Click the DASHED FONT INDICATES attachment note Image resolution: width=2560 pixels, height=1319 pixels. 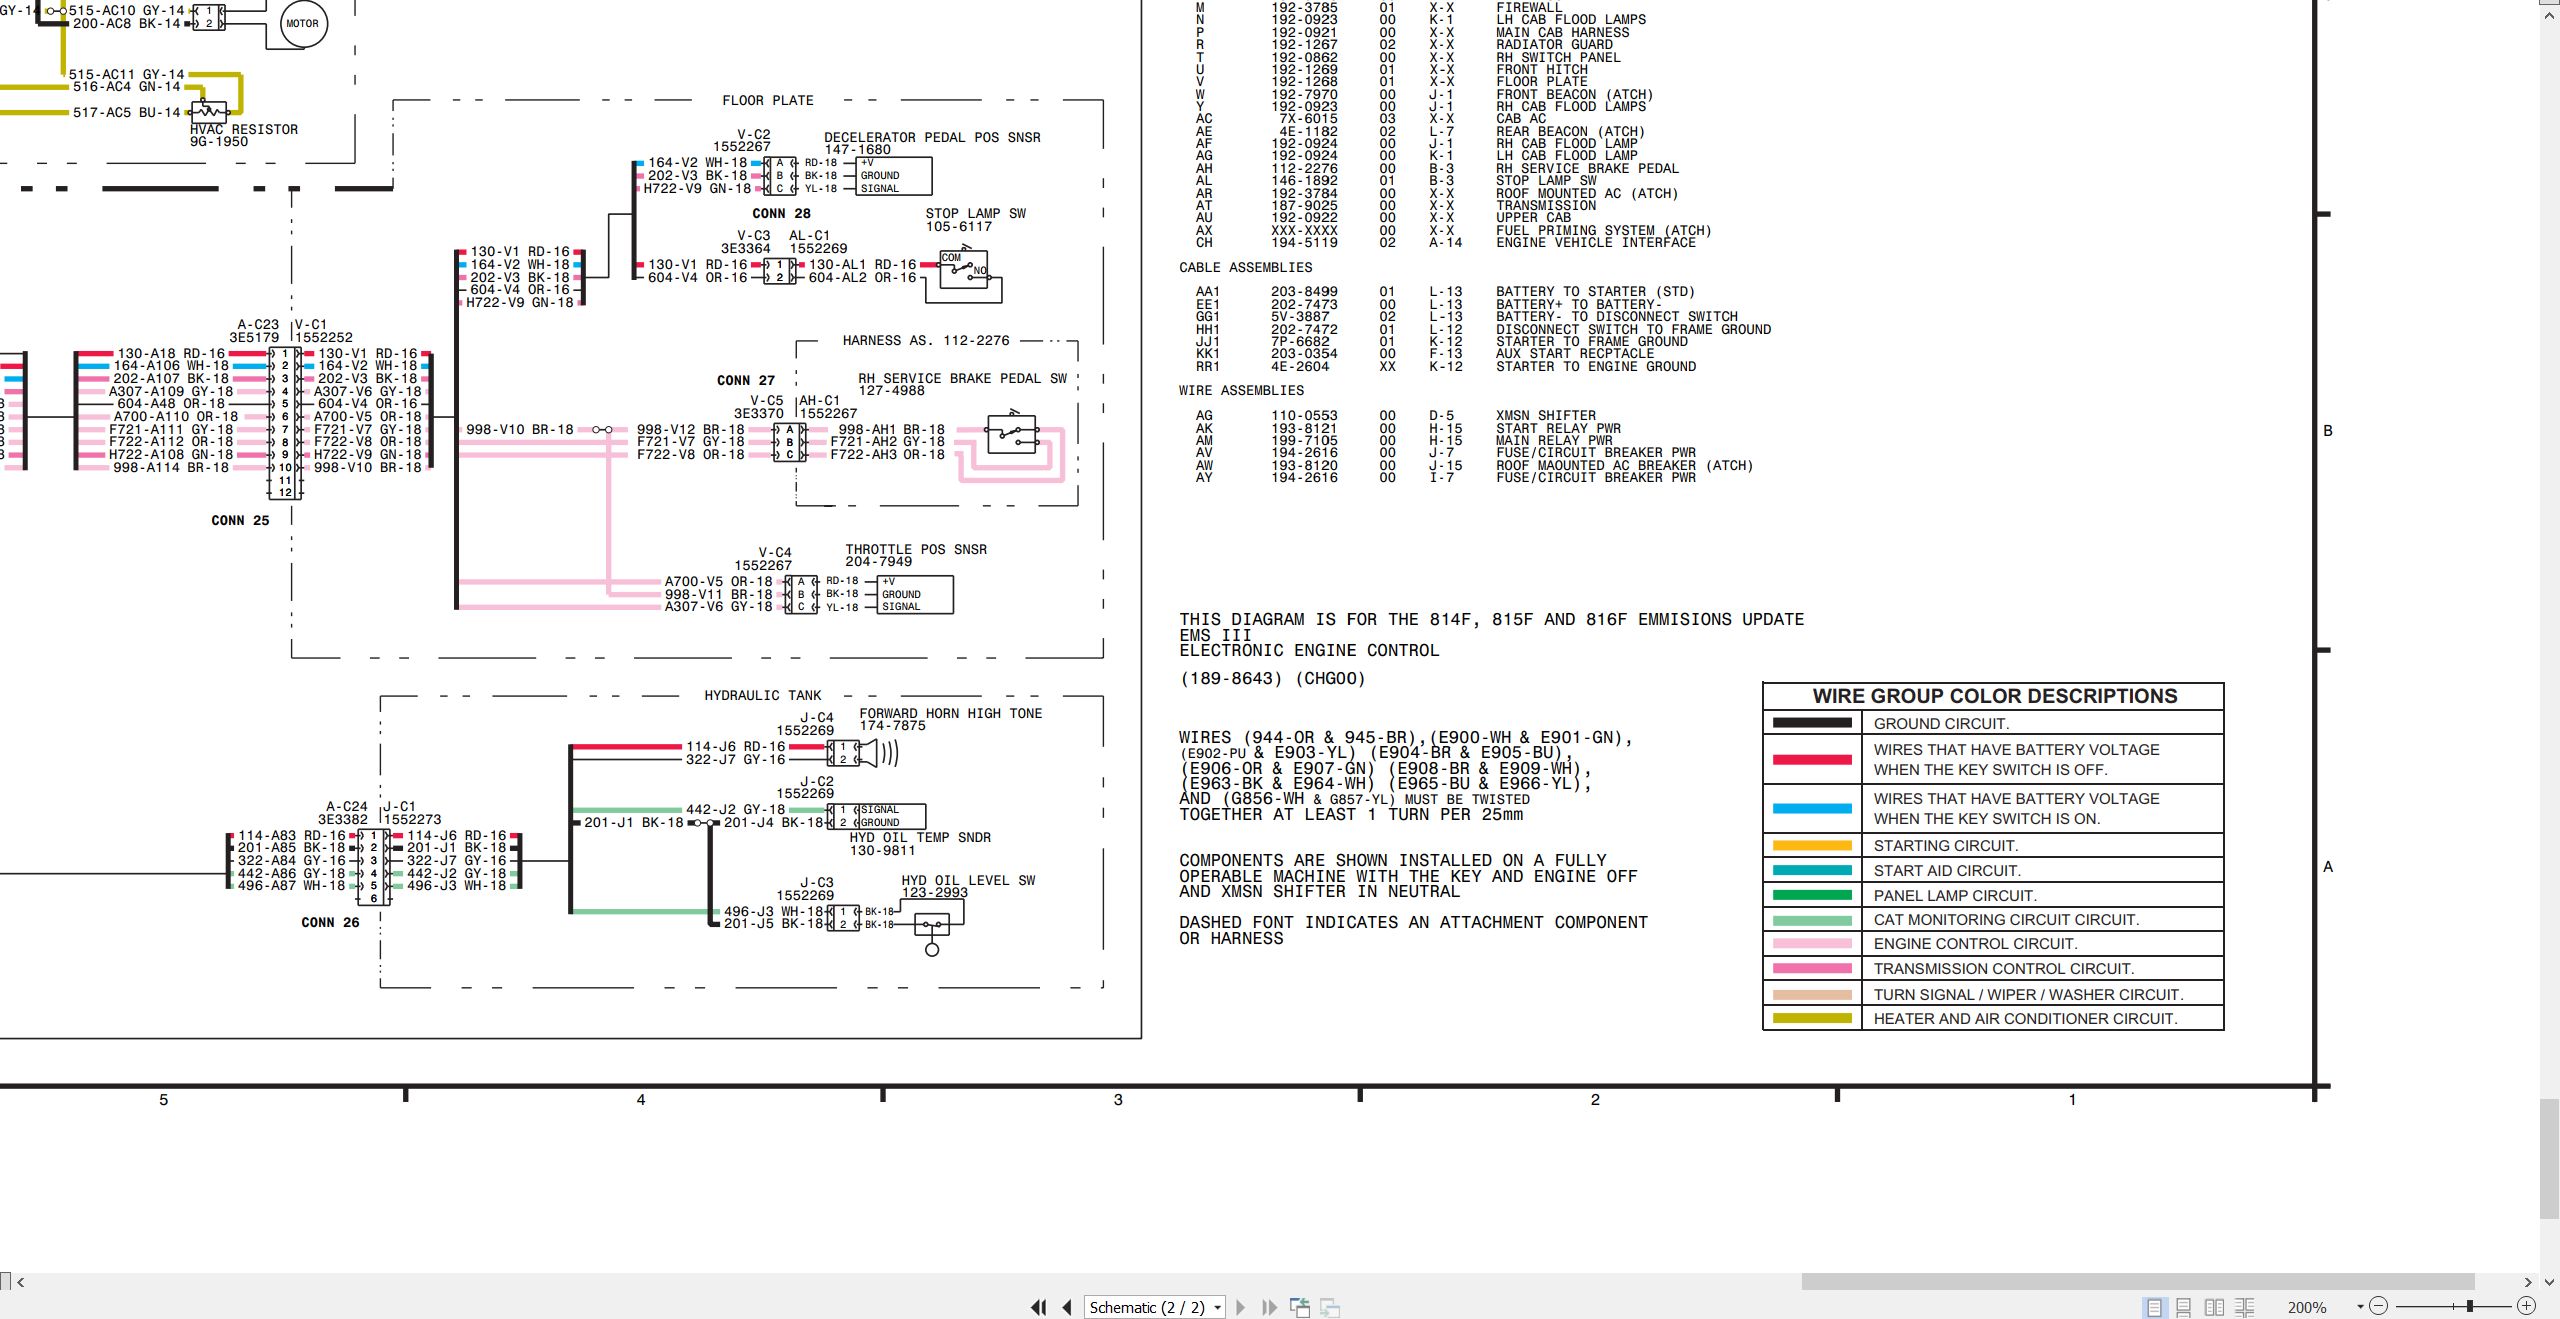pyautogui.click(x=1413, y=930)
